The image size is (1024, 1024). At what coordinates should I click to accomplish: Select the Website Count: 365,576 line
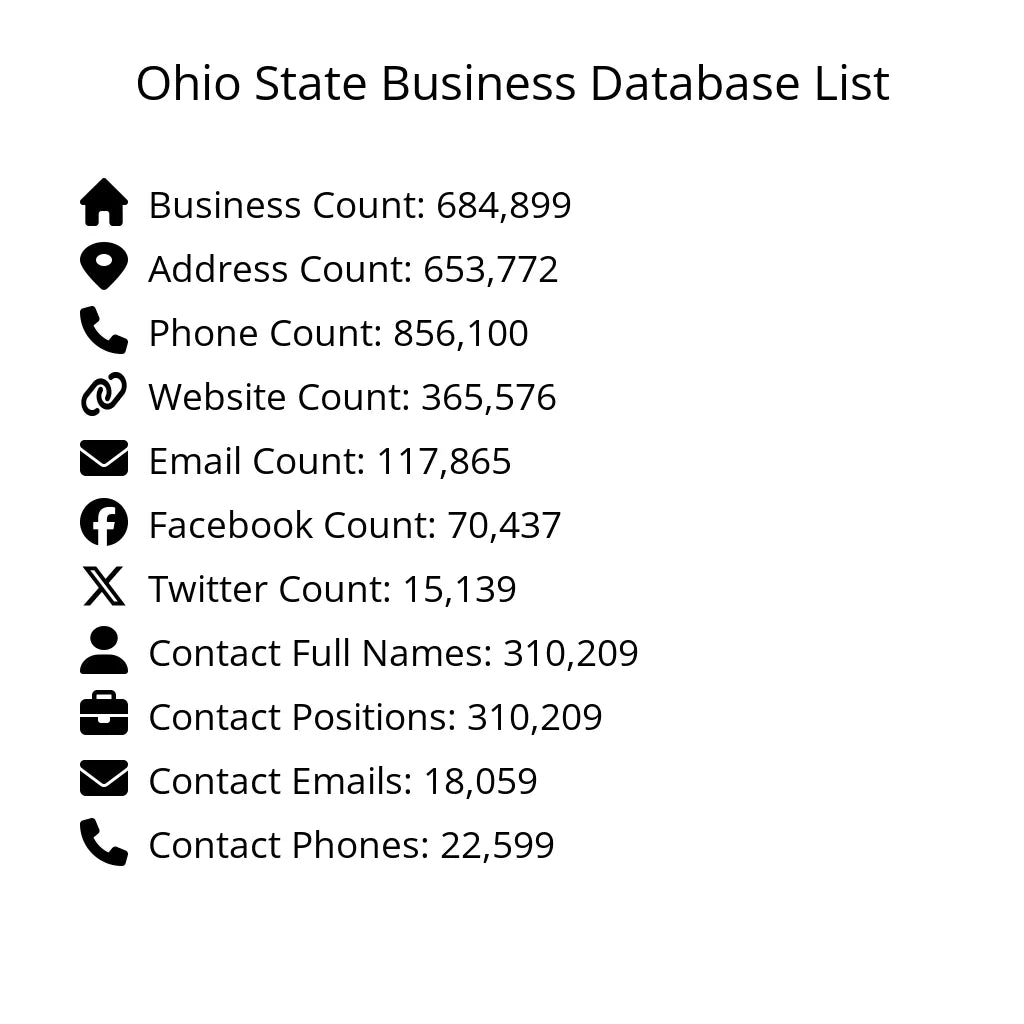[352, 397]
